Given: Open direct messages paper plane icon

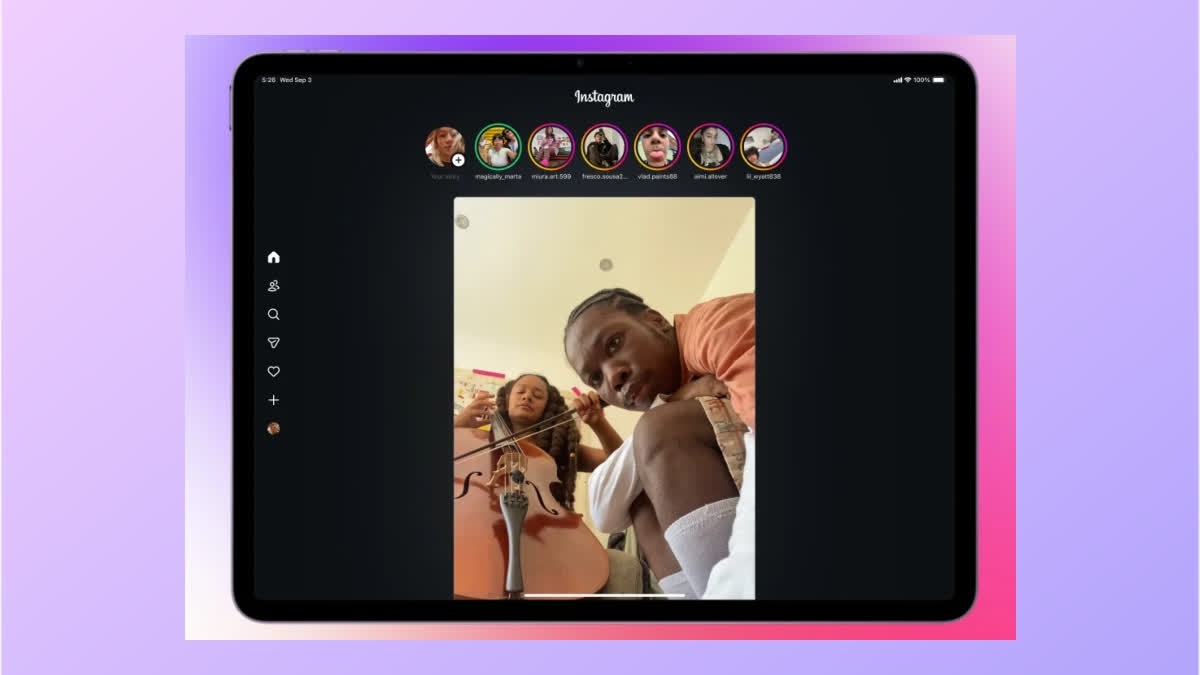Looking at the screenshot, I should (x=274, y=343).
